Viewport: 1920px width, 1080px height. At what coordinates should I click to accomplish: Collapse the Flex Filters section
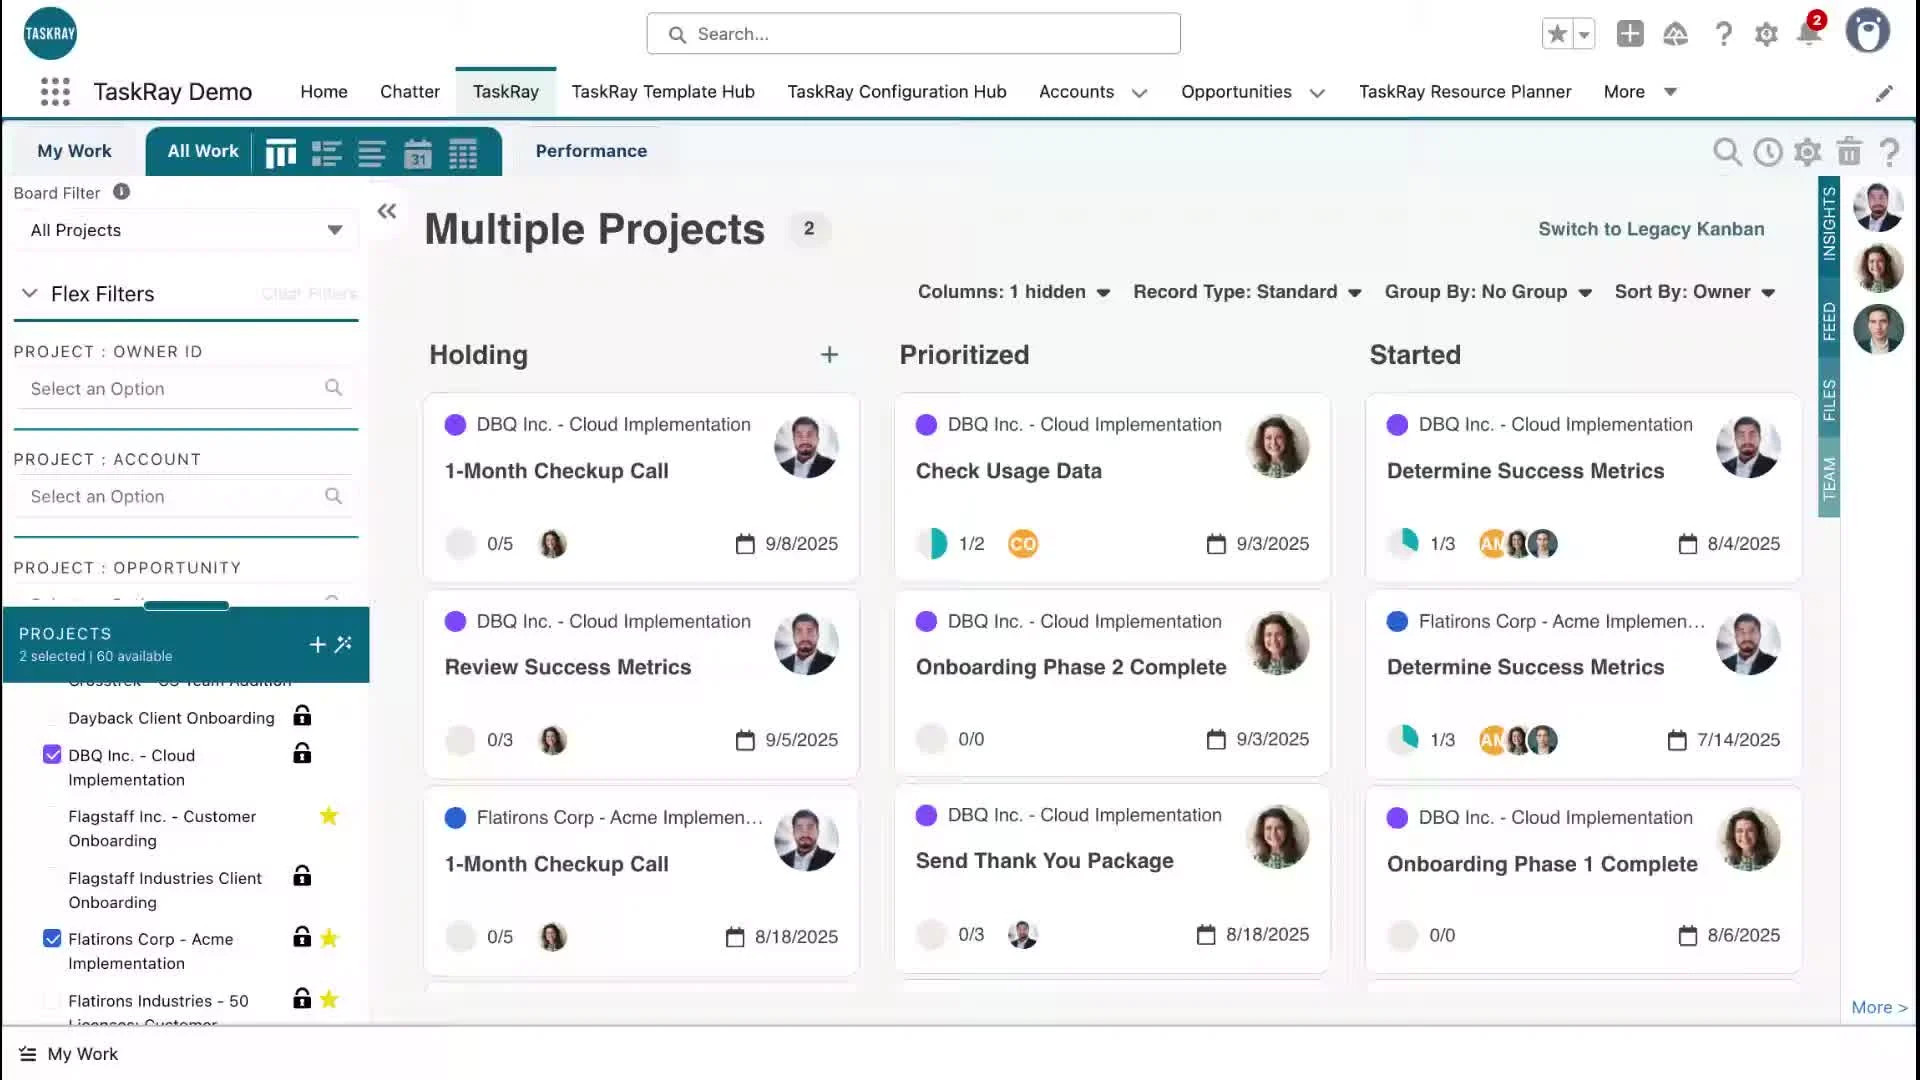tap(30, 294)
